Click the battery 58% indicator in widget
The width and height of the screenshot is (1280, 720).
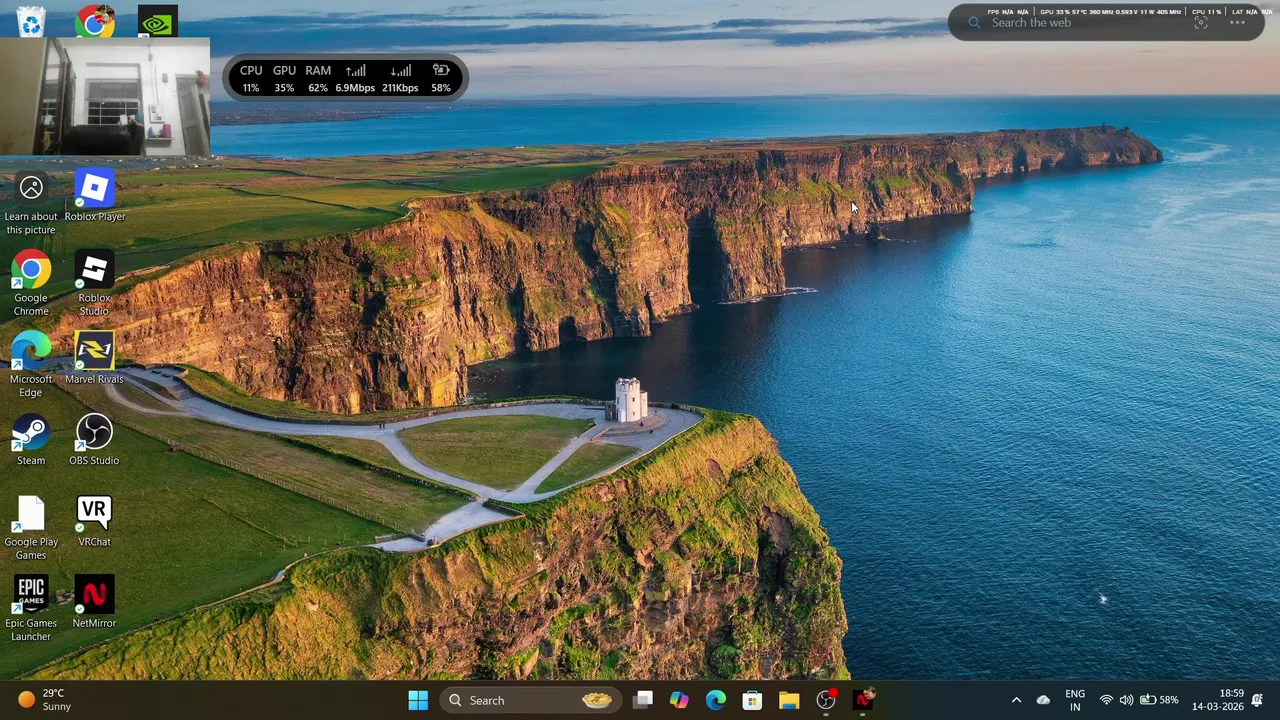[441, 79]
